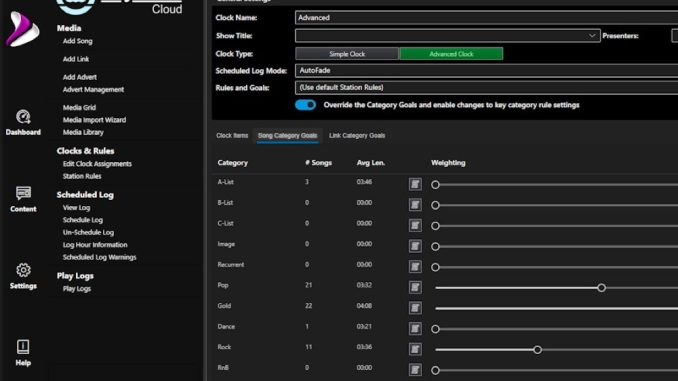Open Add Advert in Media menu
Image resolution: width=678 pixels, height=381 pixels.
(80, 77)
